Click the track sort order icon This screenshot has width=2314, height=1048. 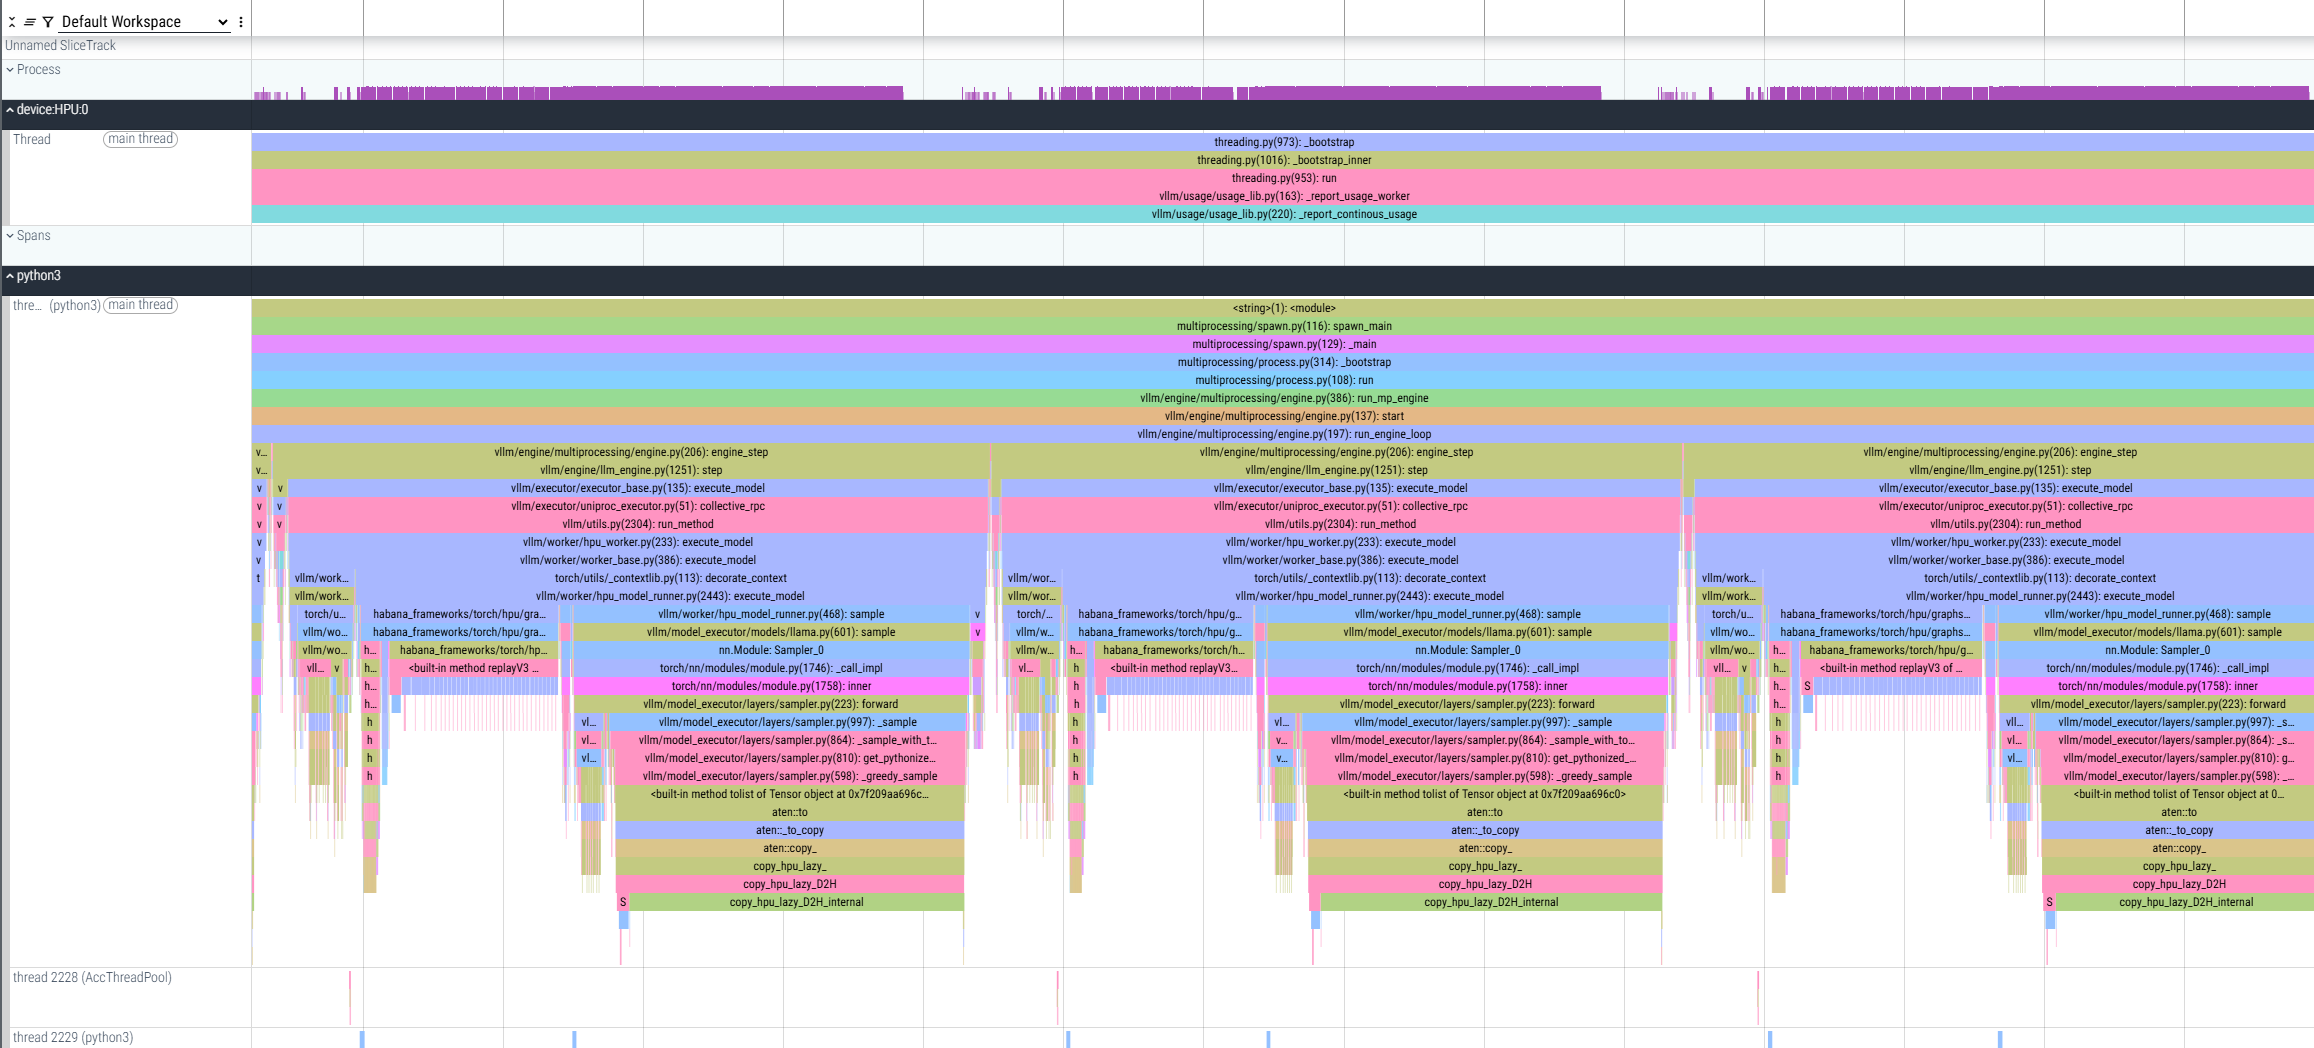tap(30, 22)
